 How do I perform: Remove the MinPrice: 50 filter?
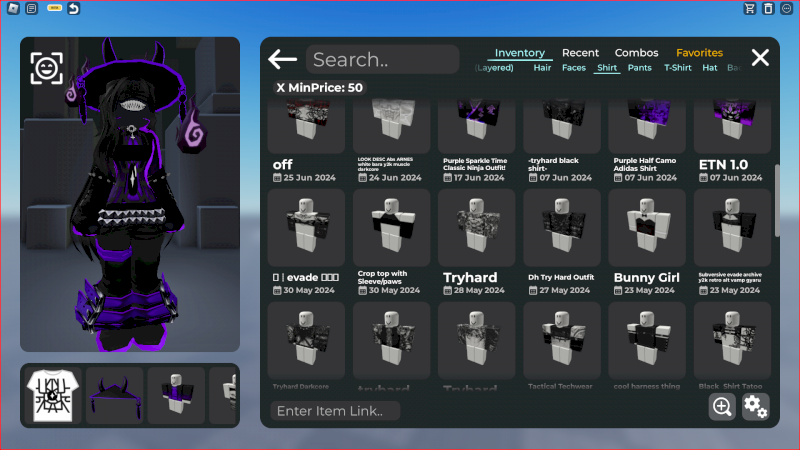[x=319, y=88]
